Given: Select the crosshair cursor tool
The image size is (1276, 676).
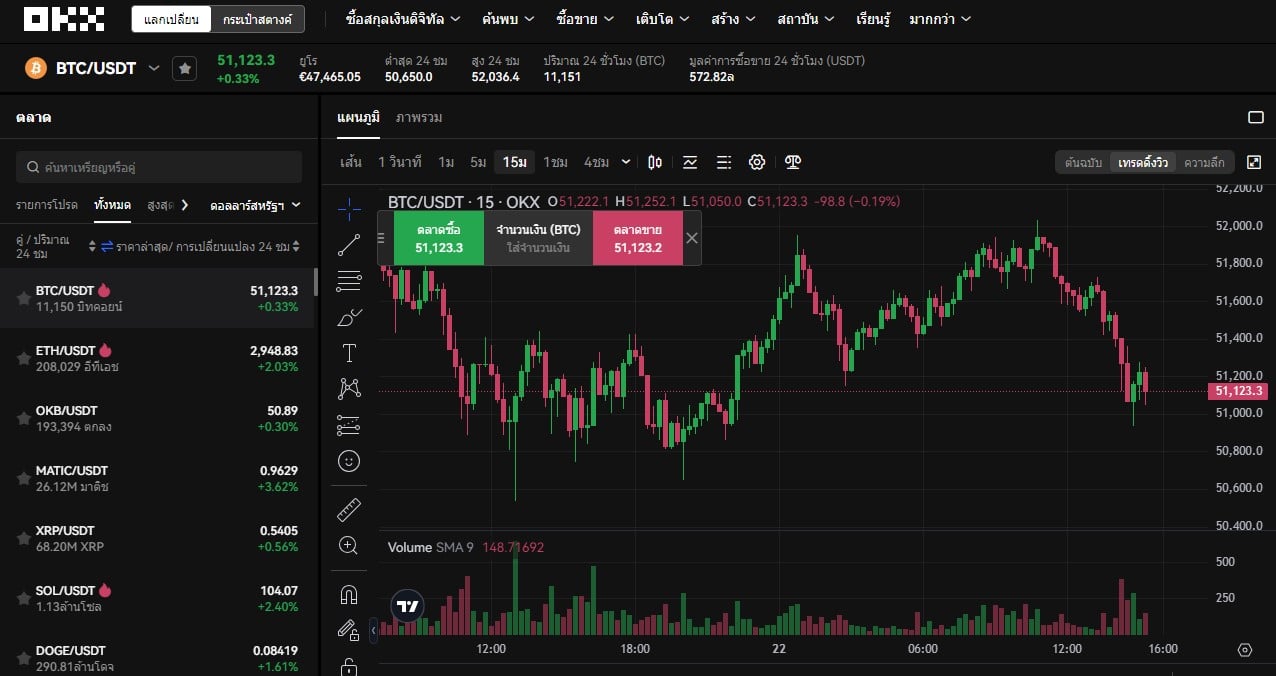Looking at the screenshot, I should pos(349,208).
